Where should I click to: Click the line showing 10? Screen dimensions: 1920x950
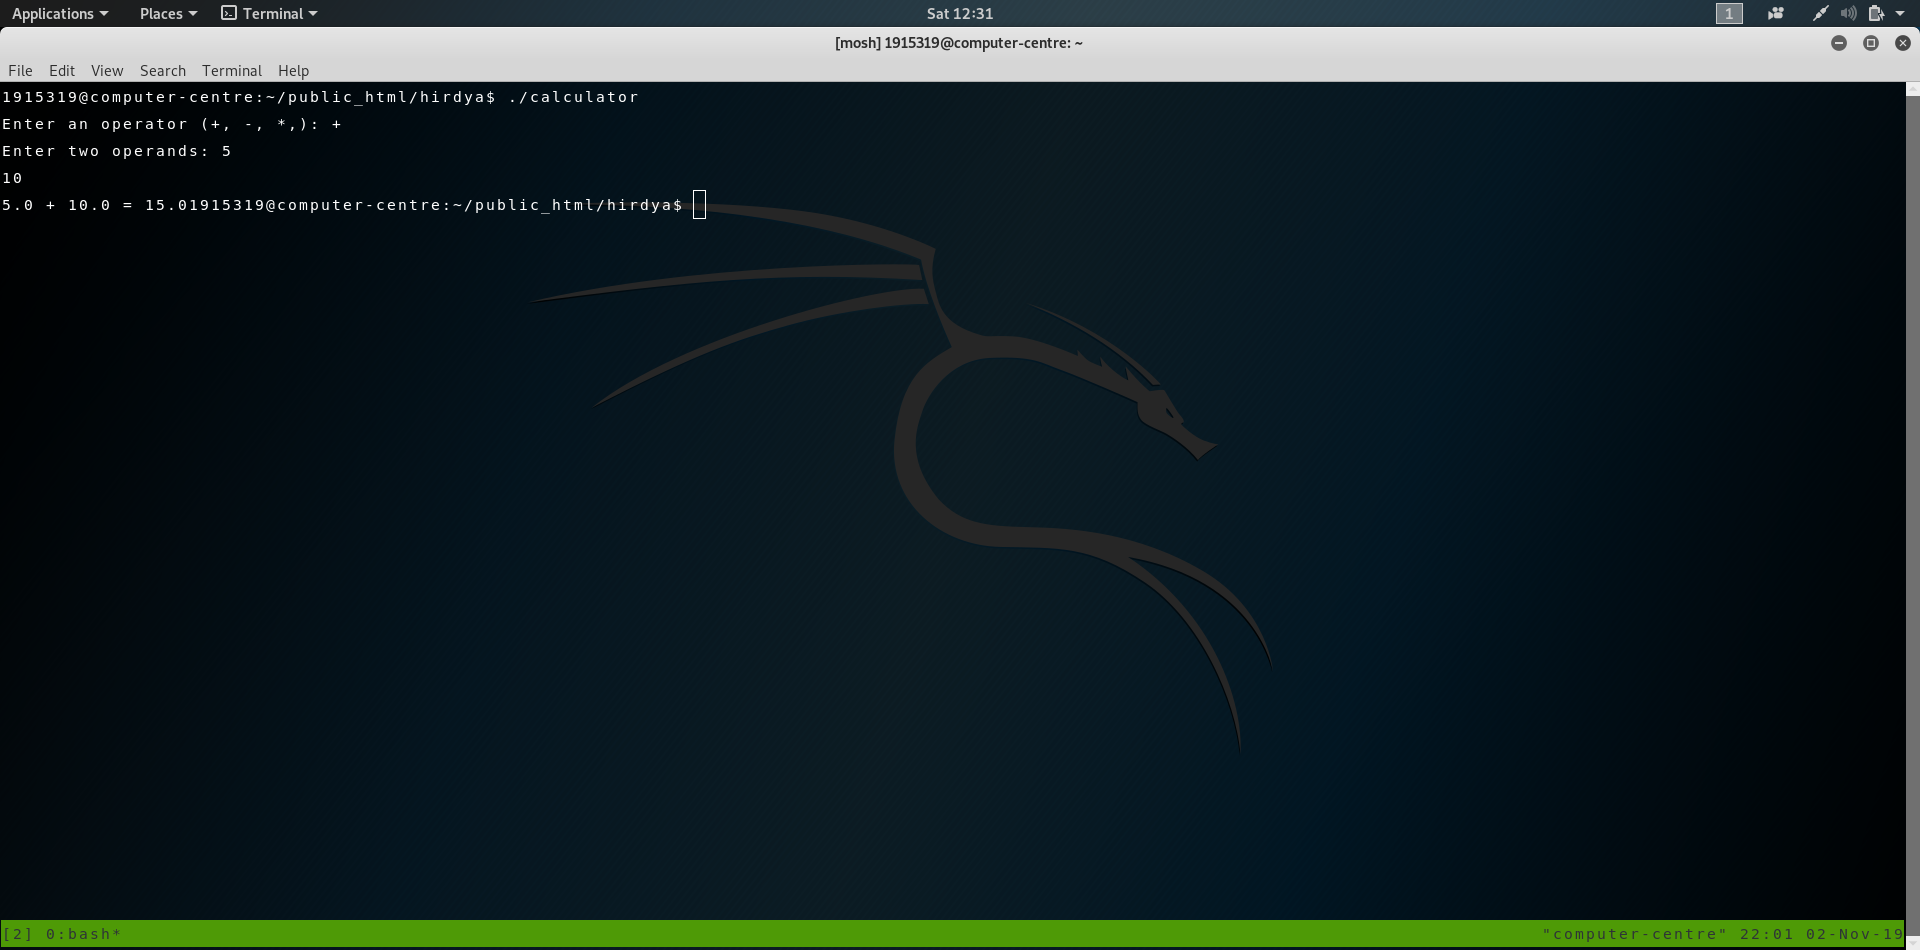tap(12, 178)
